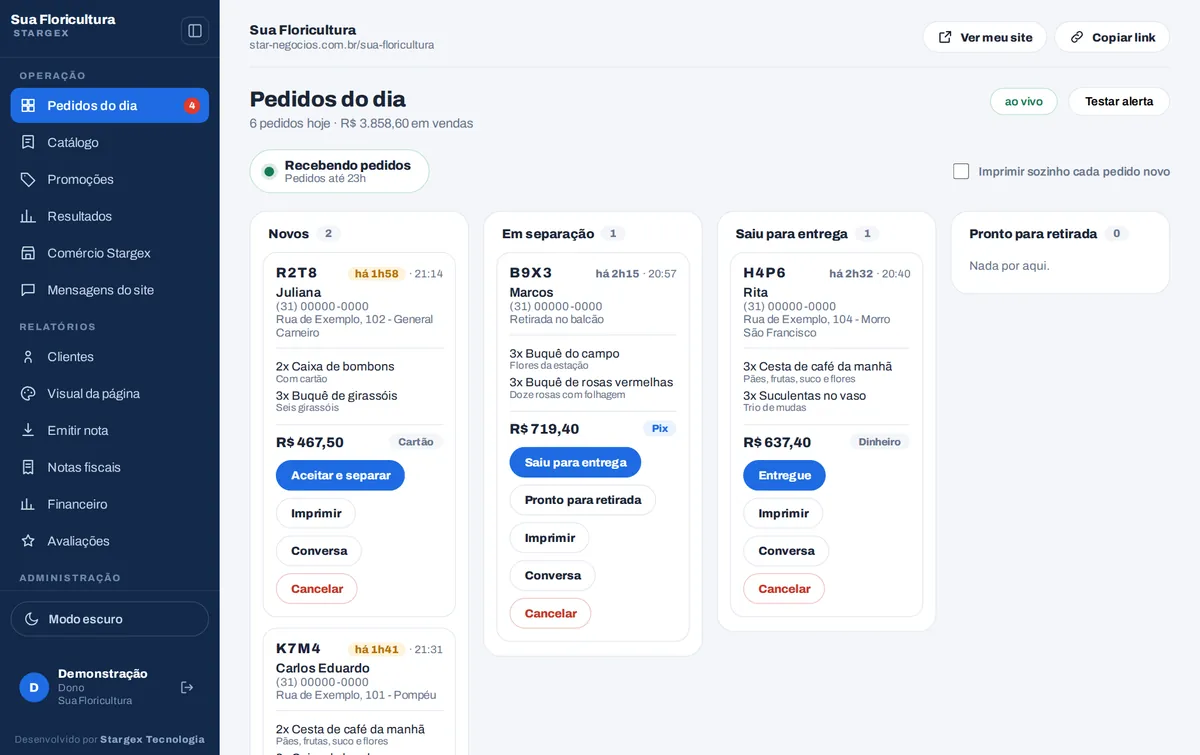This screenshot has height=755, width=1200.
Task: Click the logout icon beside Demonstração
Action: click(x=187, y=687)
